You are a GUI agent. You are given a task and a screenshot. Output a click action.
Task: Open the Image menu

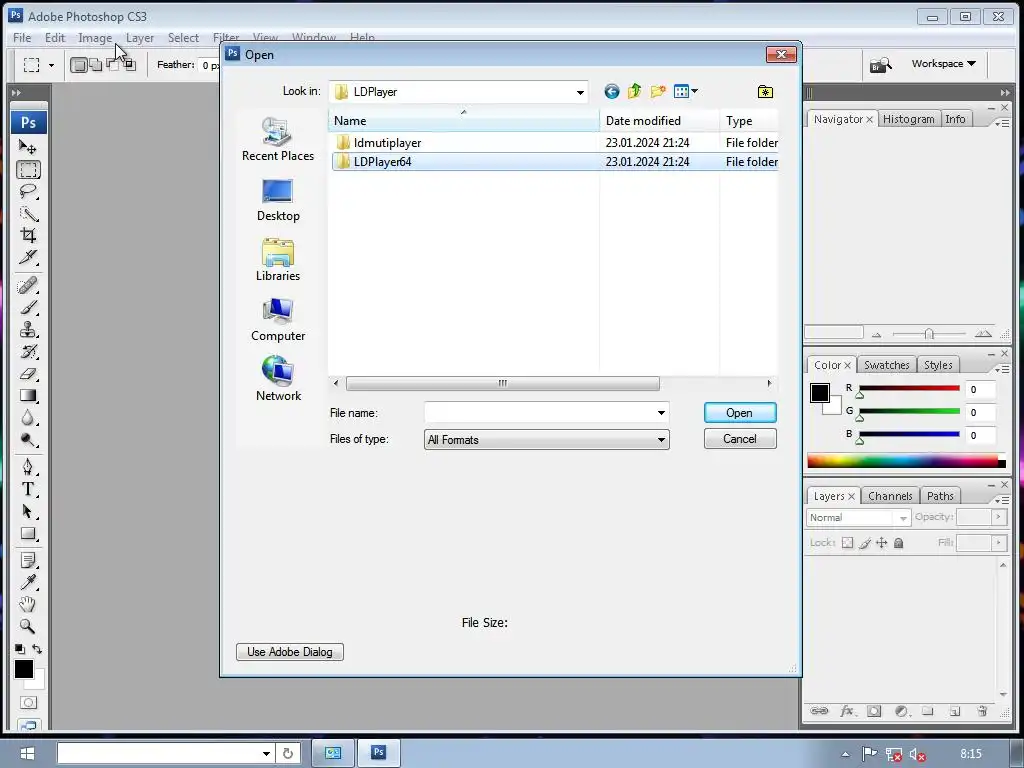point(95,38)
